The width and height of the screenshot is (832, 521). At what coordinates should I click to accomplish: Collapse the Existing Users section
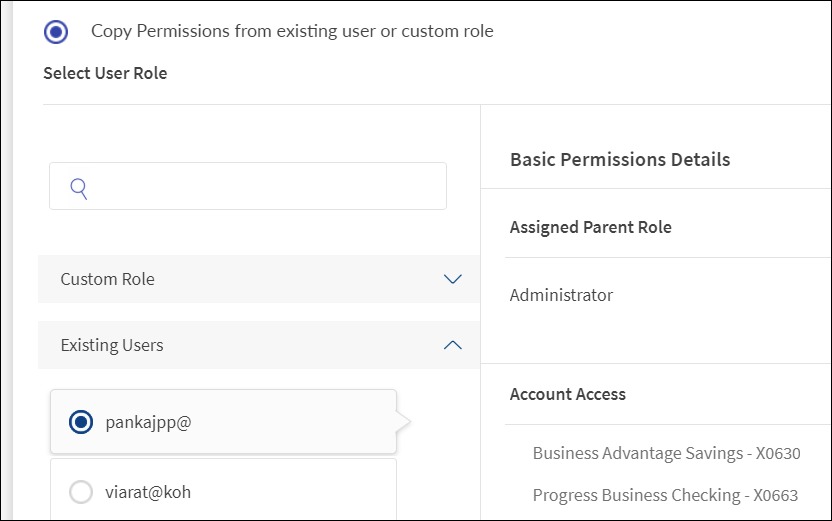coord(112,345)
